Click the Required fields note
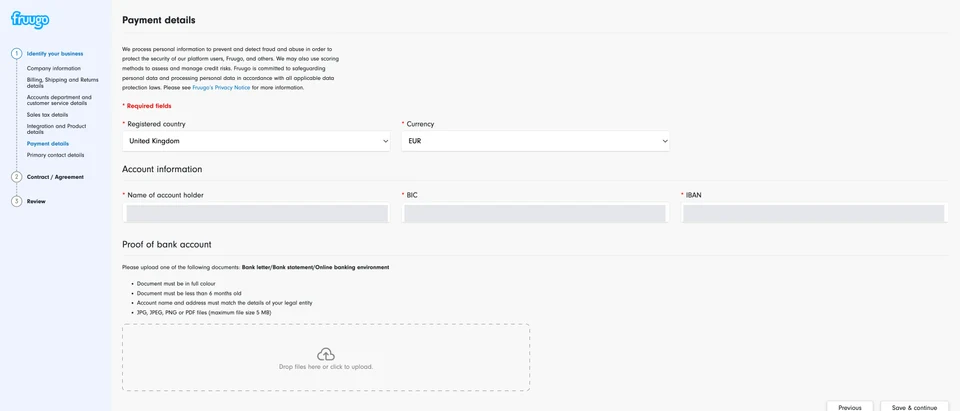The width and height of the screenshot is (960, 411). point(147,106)
